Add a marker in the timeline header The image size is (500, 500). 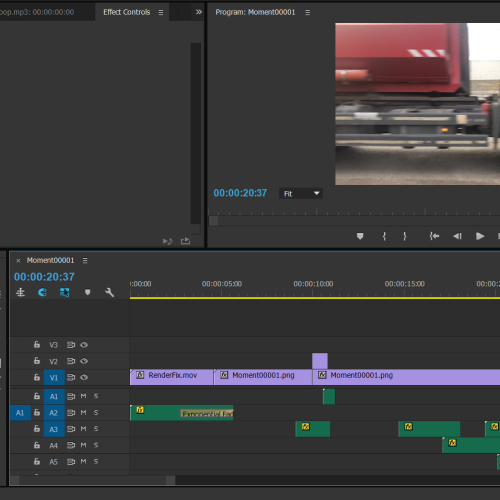pyautogui.click(x=87, y=292)
